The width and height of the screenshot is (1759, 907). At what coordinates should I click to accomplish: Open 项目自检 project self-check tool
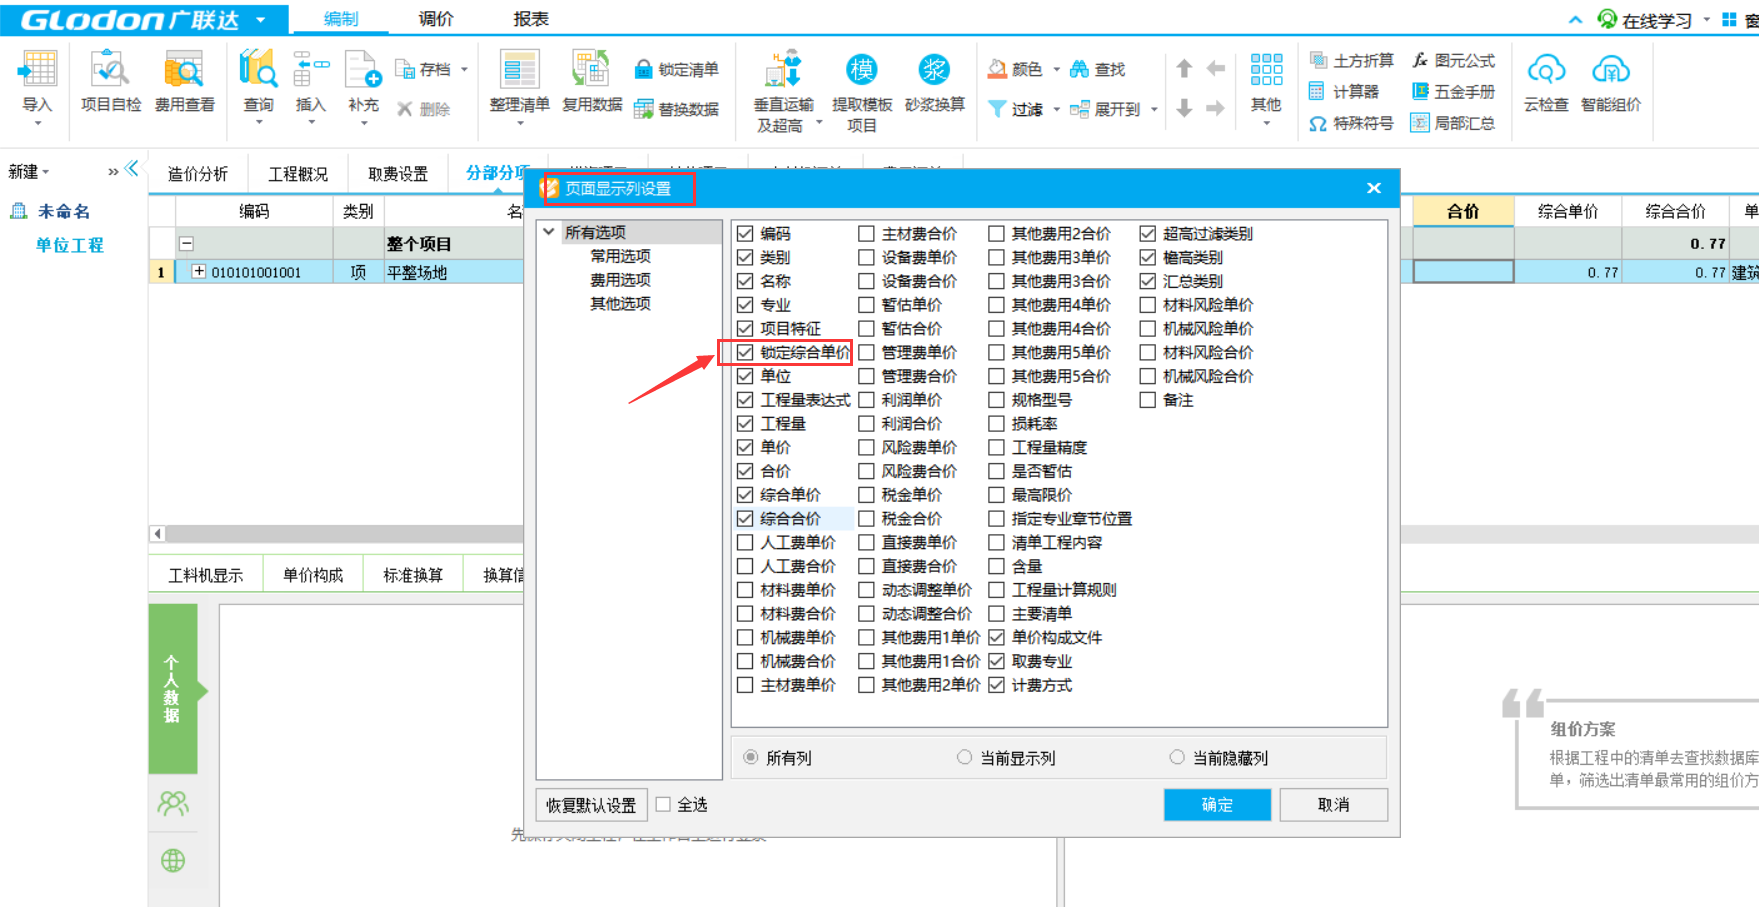pyautogui.click(x=110, y=83)
